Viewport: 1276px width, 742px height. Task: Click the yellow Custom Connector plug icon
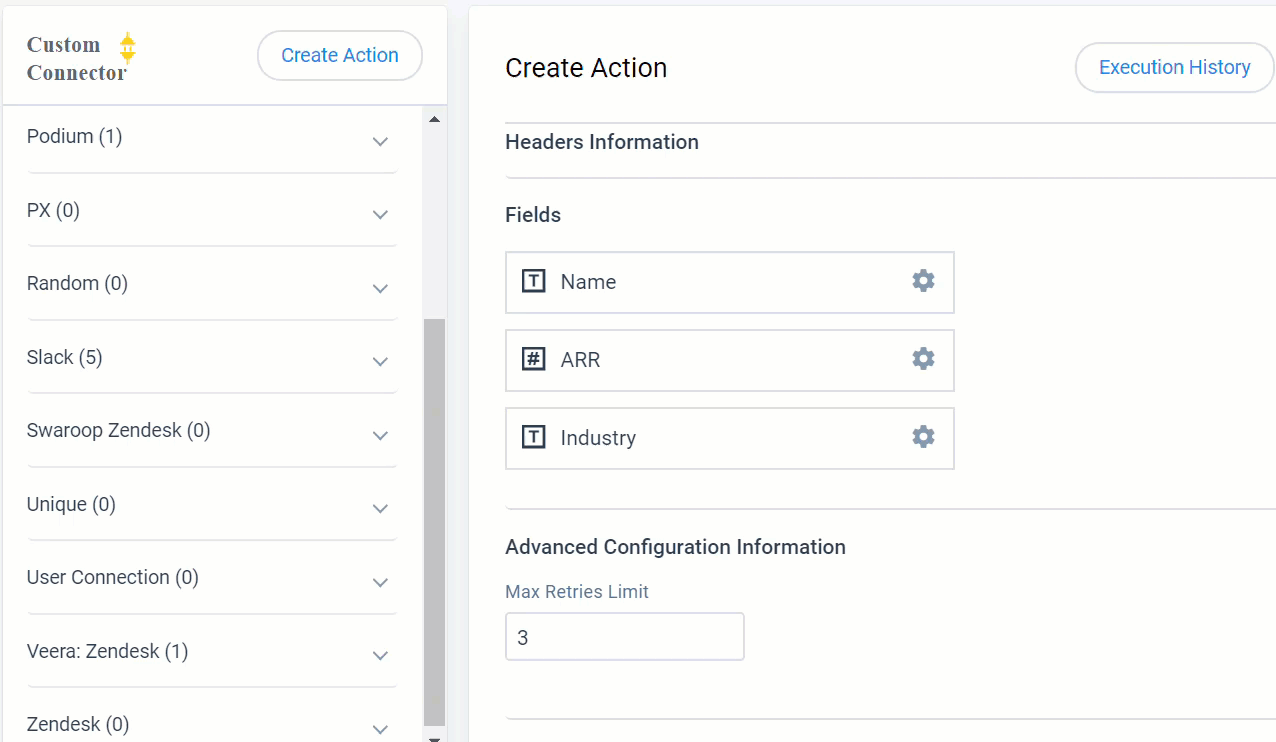pyautogui.click(x=127, y=47)
